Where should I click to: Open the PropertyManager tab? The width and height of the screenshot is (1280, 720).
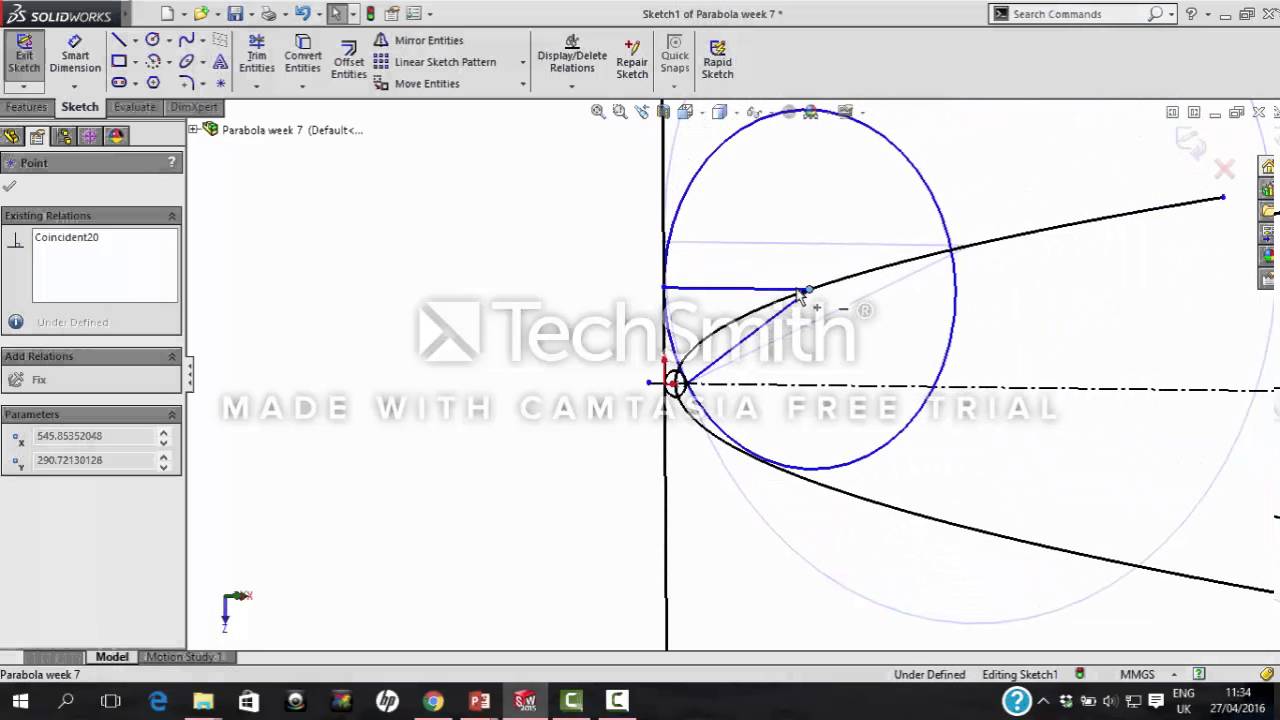tap(38, 136)
